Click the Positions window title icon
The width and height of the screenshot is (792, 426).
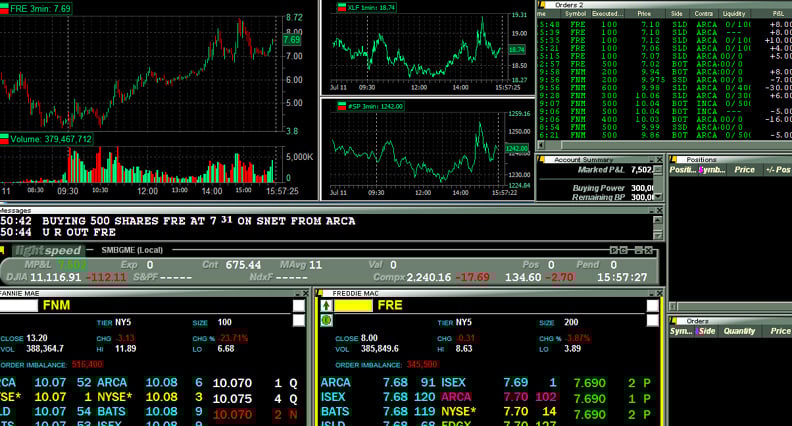pyautogui.click(x=673, y=159)
